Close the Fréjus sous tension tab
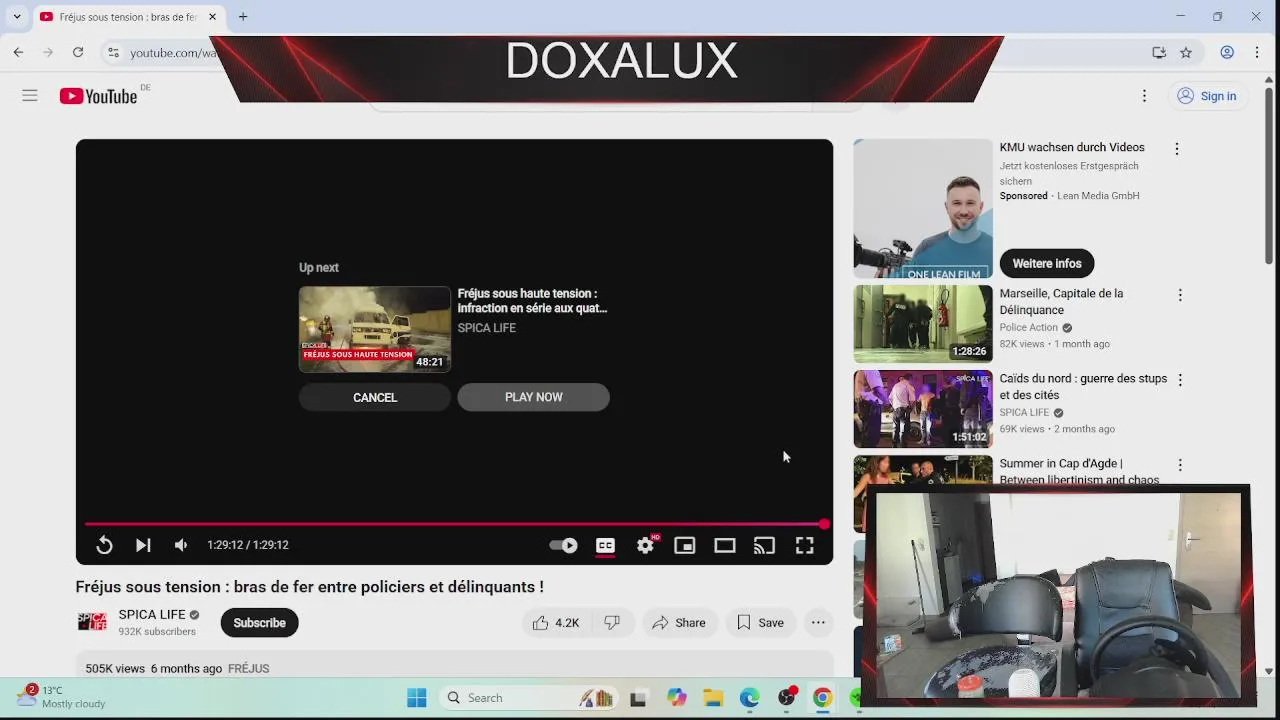The image size is (1280, 720). click(x=212, y=17)
